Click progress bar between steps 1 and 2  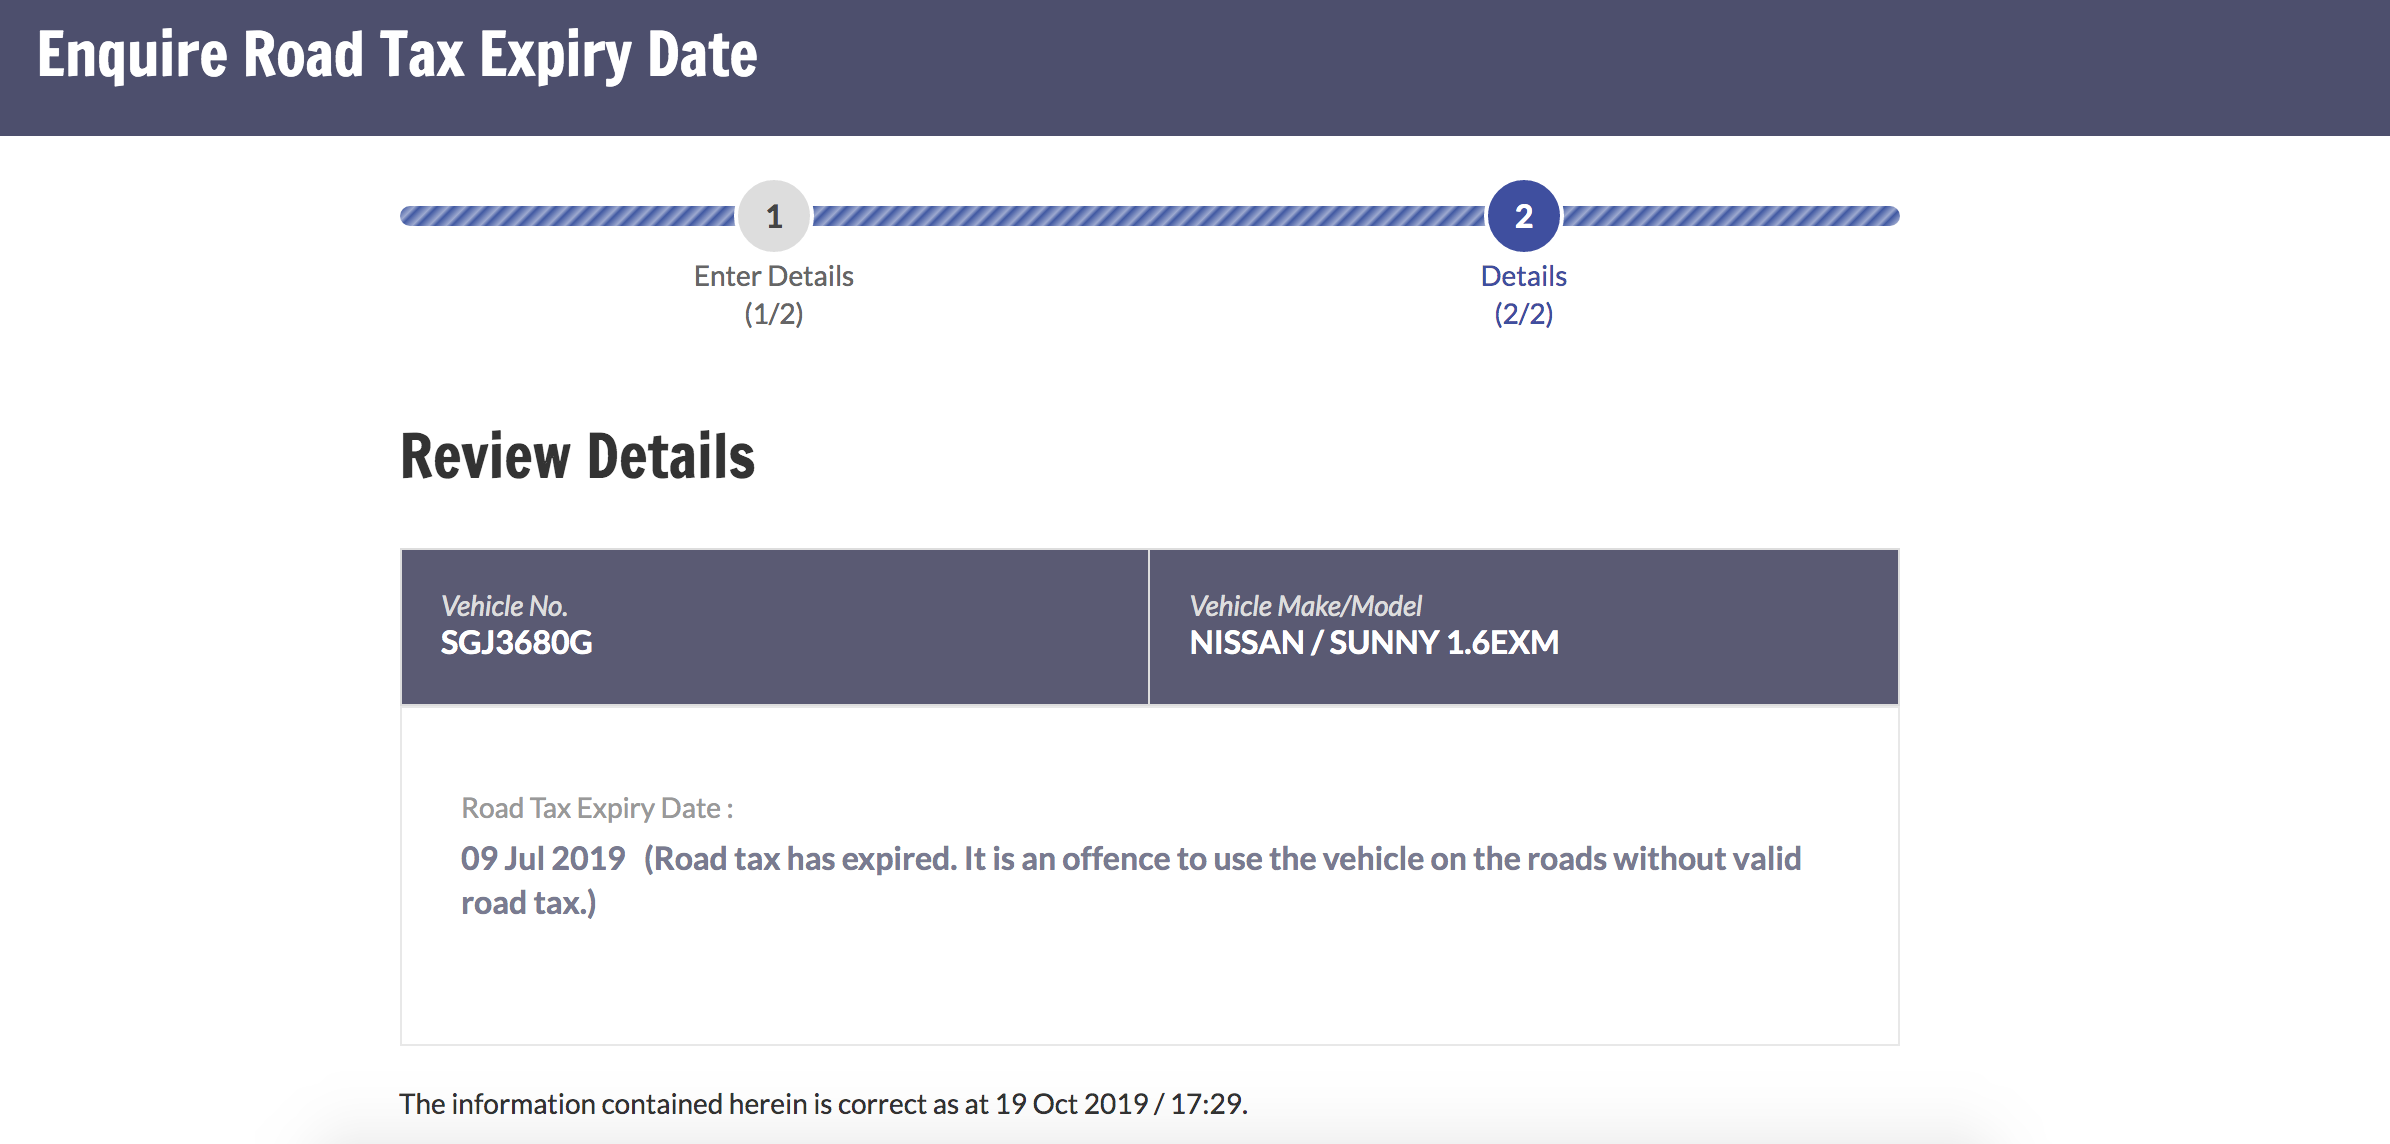[1148, 216]
